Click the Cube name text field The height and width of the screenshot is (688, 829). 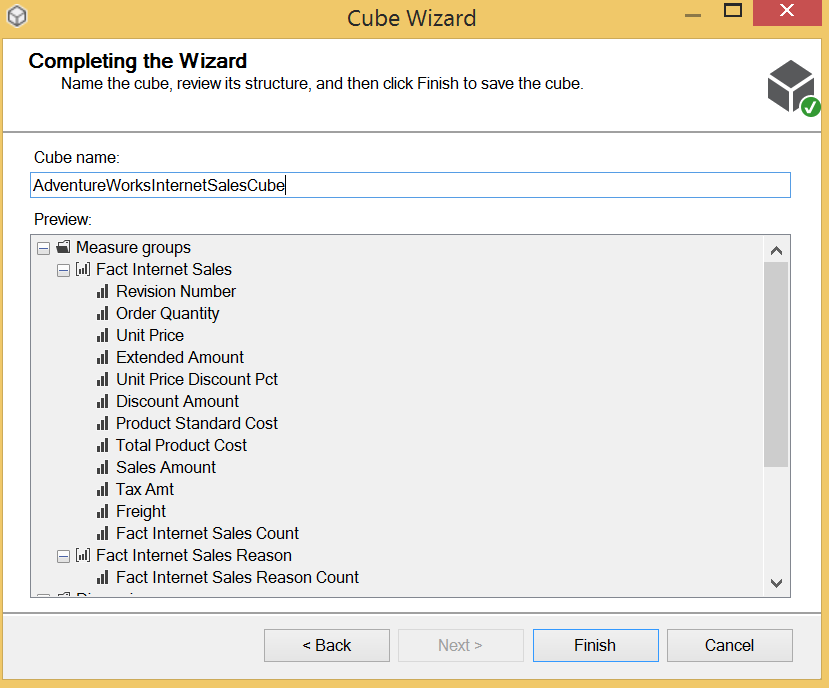(410, 185)
